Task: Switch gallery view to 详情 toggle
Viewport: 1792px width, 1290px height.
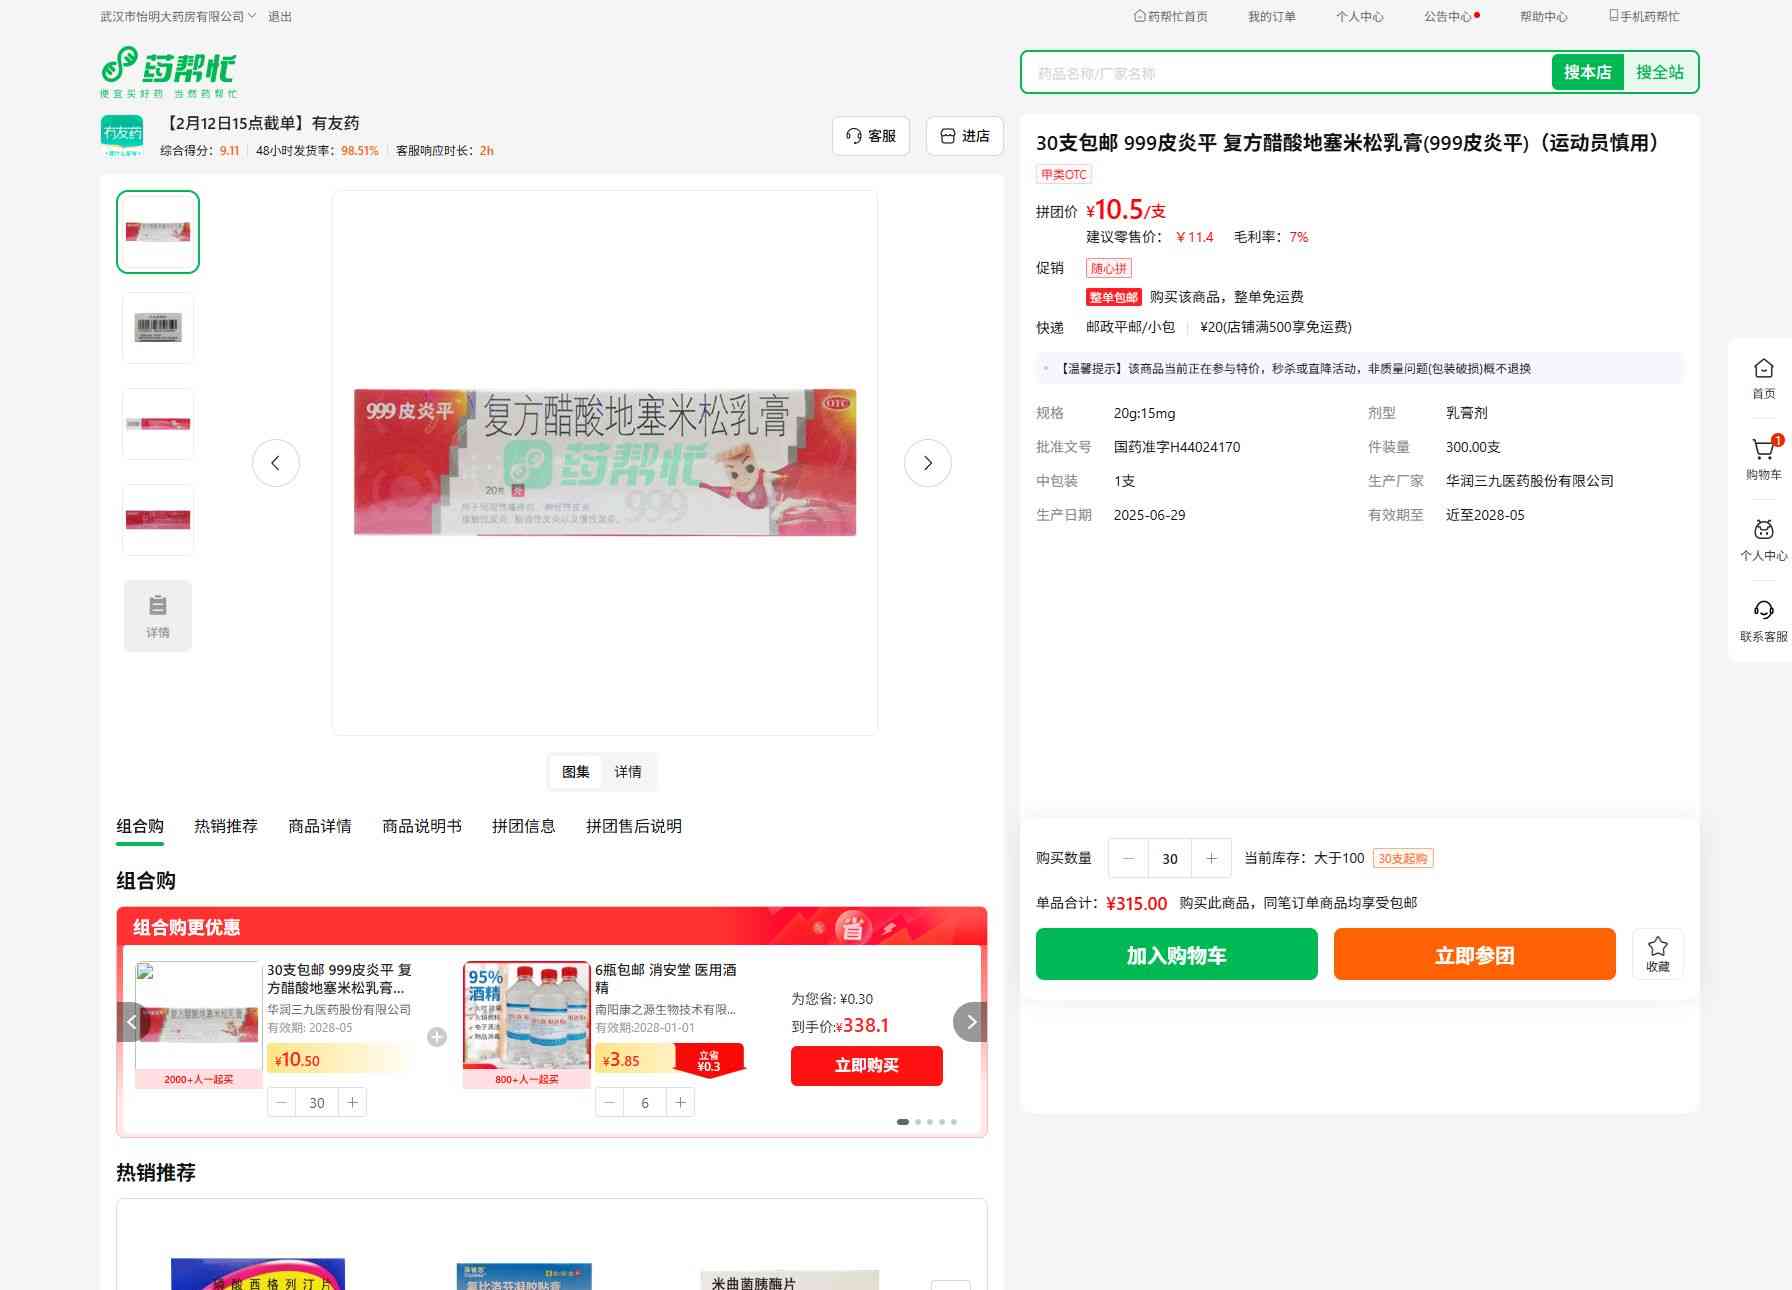Action: coord(628,772)
